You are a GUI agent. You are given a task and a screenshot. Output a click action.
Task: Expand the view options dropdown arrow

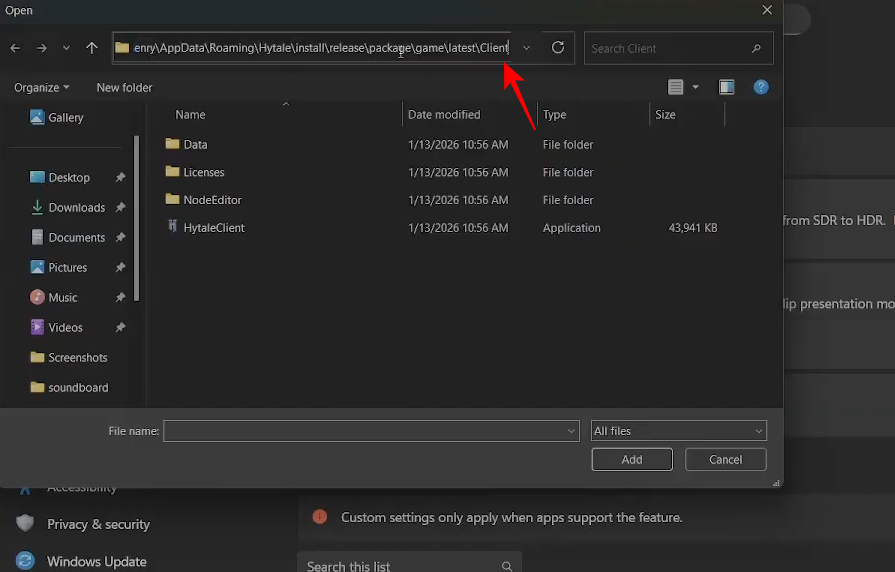696,88
